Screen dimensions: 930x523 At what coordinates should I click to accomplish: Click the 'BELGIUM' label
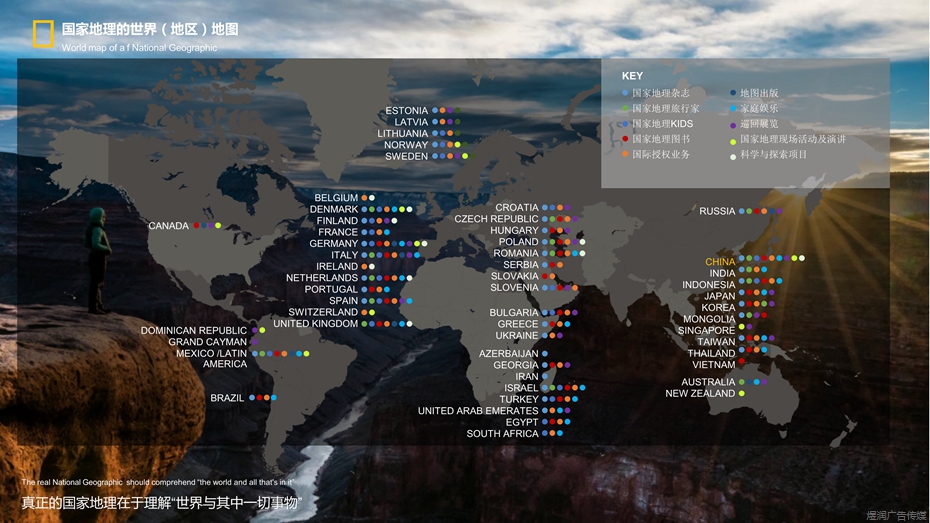[336, 198]
